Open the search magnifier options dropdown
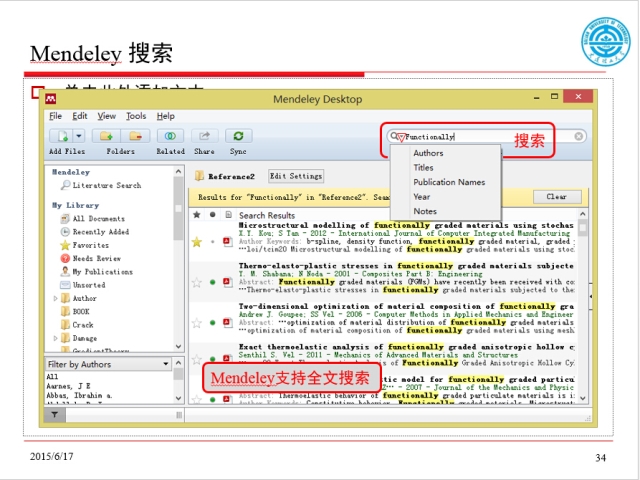The height and width of the screenshot is (480, 640). pyautogui.click(x=396, y=137)
